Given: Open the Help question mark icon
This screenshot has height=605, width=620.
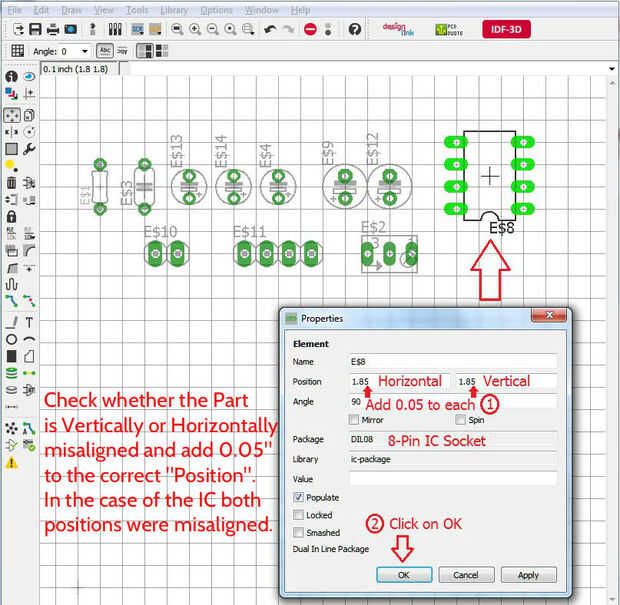Looking at the screenshot, I should [355, 29].
